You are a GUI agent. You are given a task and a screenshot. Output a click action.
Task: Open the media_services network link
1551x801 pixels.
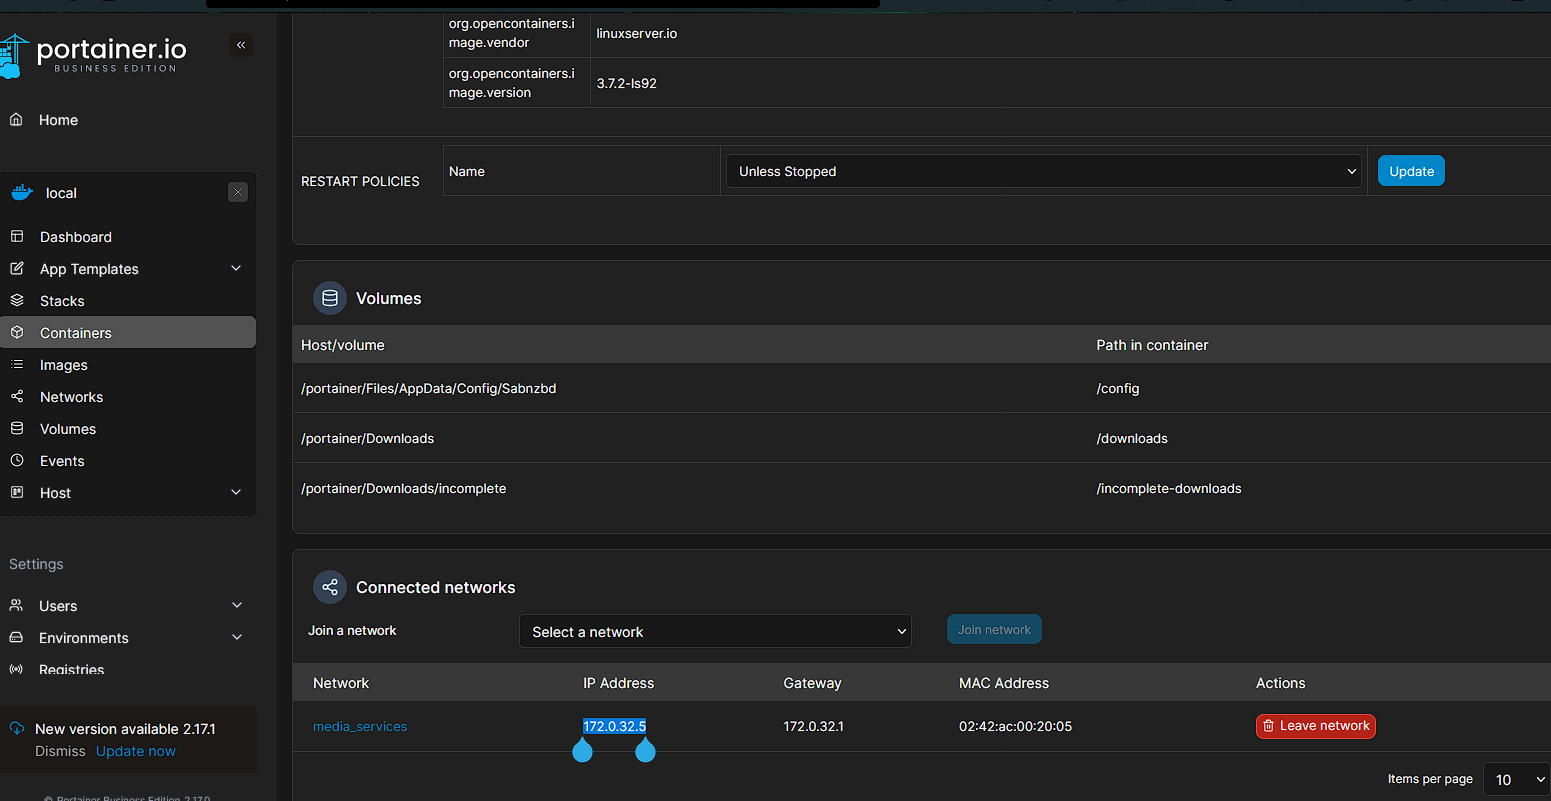tap(360, 727)
